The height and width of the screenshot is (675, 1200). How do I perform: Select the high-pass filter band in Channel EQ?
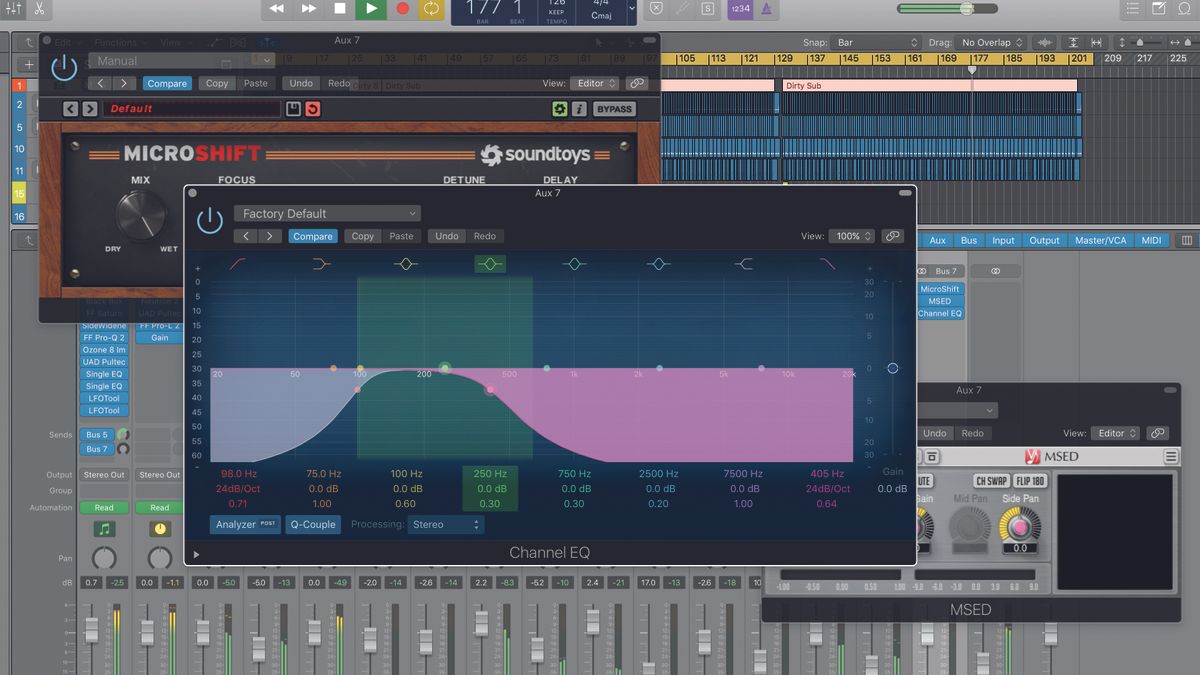coord(237,264)
